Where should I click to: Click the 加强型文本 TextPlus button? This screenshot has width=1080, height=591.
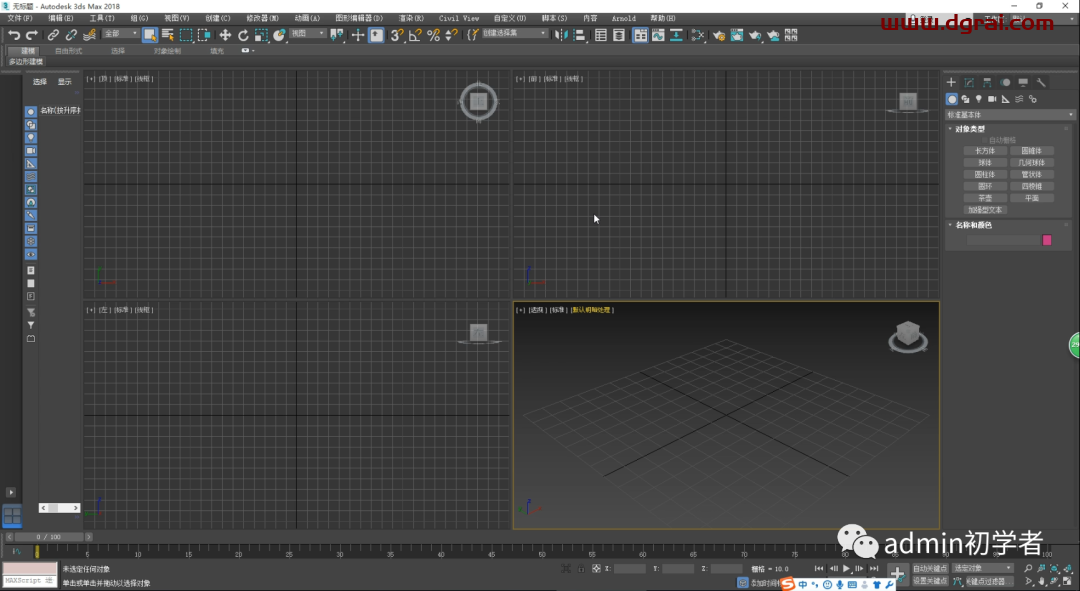[985, 209]
